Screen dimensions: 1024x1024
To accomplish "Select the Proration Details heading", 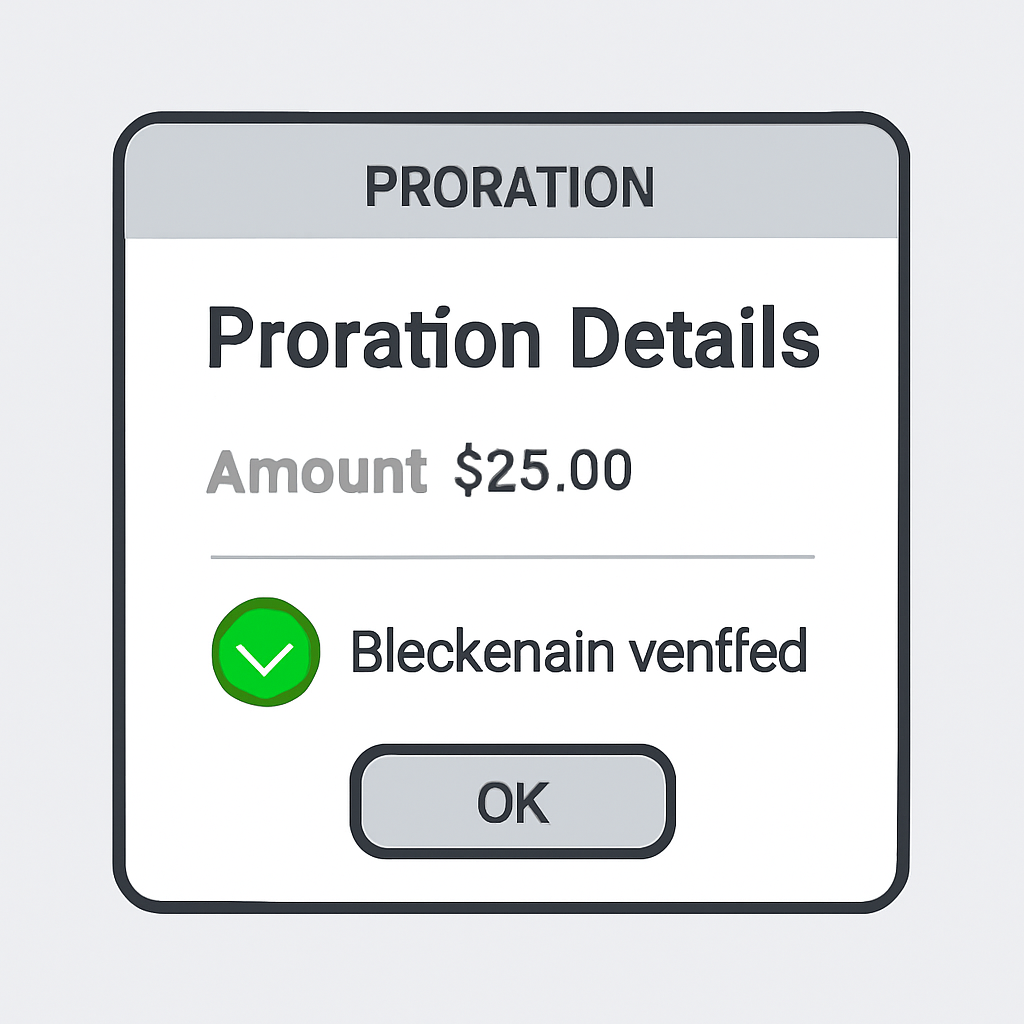I will 512,338.
